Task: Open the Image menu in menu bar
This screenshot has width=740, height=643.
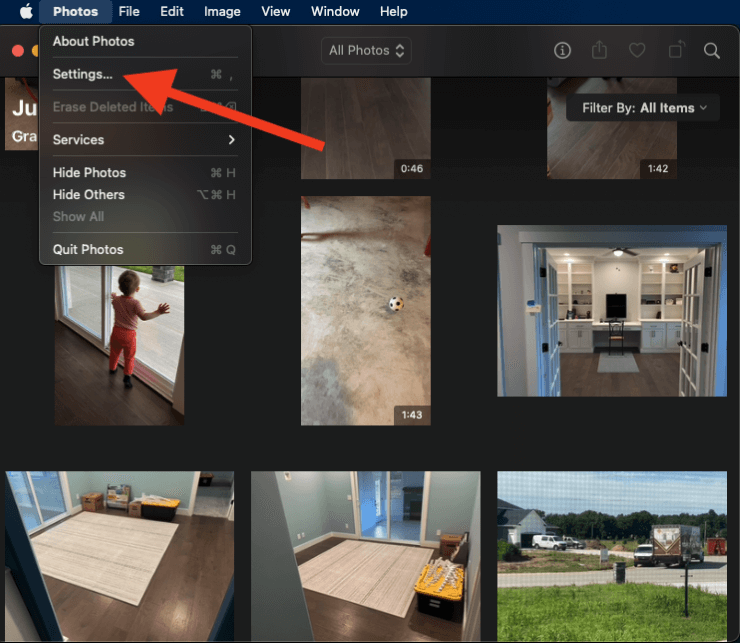Action: click(222, 12)
